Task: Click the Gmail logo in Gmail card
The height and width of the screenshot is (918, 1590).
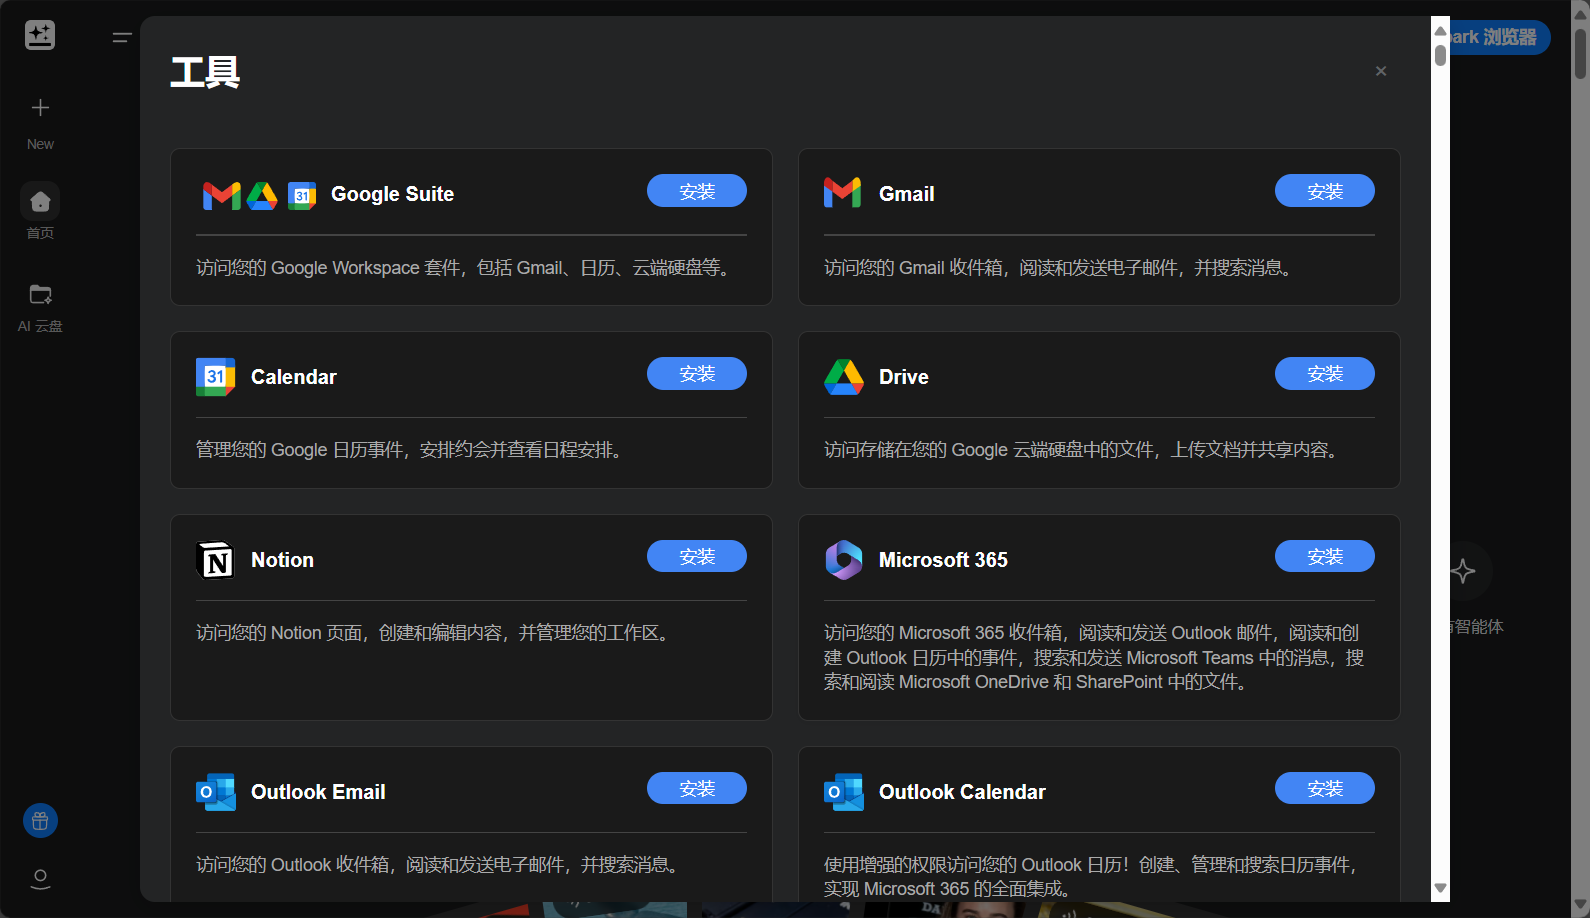Action: coord(842,193)
